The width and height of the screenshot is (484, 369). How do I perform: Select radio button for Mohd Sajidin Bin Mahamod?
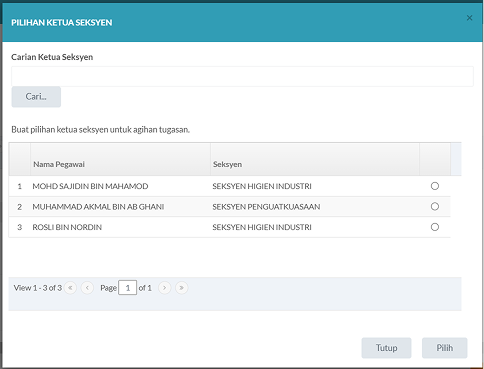tap(435, 186)
